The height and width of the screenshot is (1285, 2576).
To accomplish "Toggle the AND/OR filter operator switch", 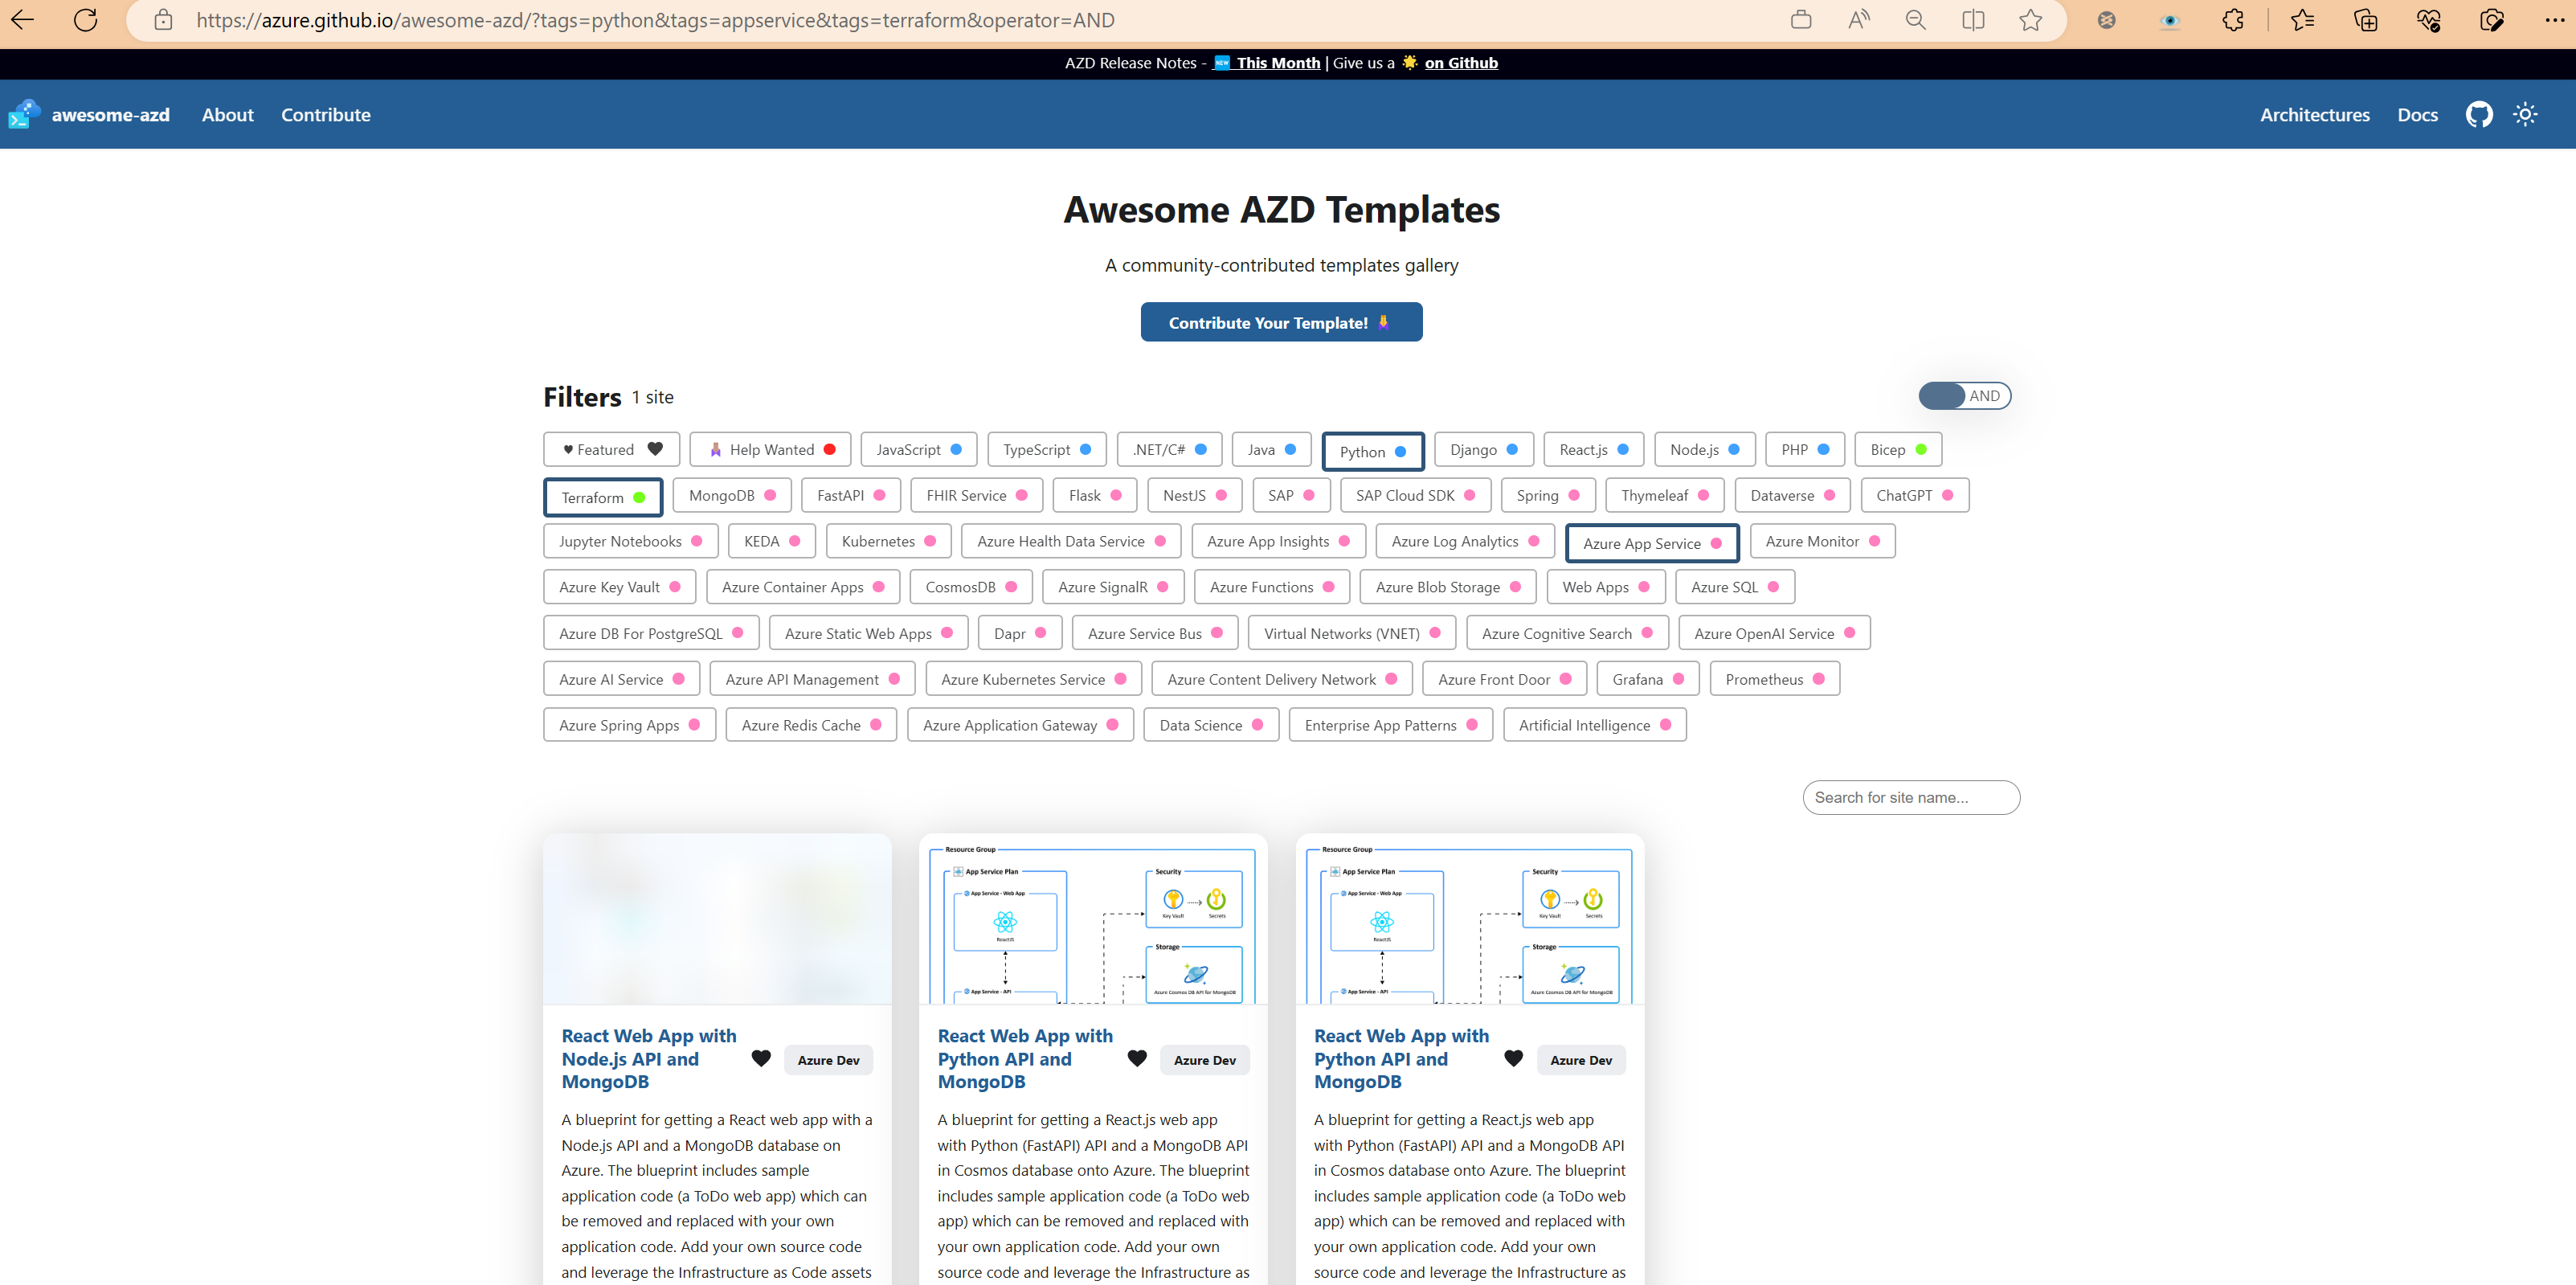I will pyautogui.click(x=1964, y=395).
